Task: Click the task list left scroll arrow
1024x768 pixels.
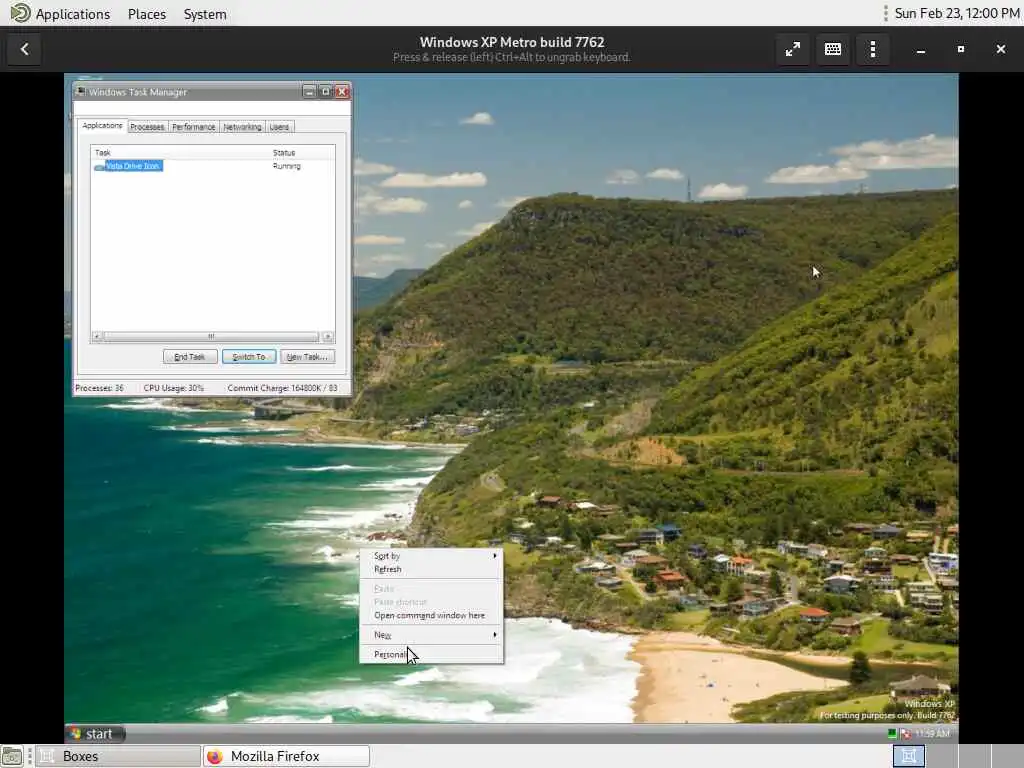Action: pos(97,337)
